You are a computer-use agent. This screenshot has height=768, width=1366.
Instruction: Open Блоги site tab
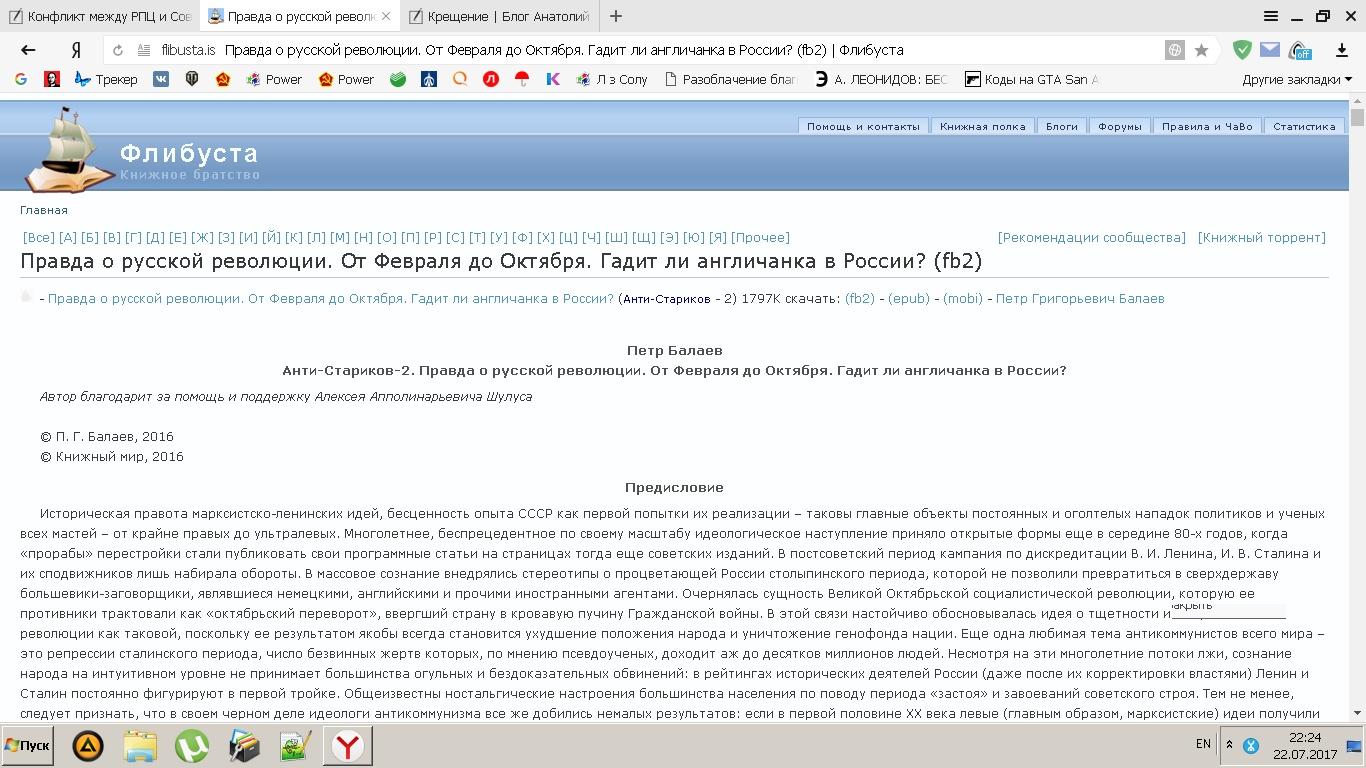point(1062,126)
